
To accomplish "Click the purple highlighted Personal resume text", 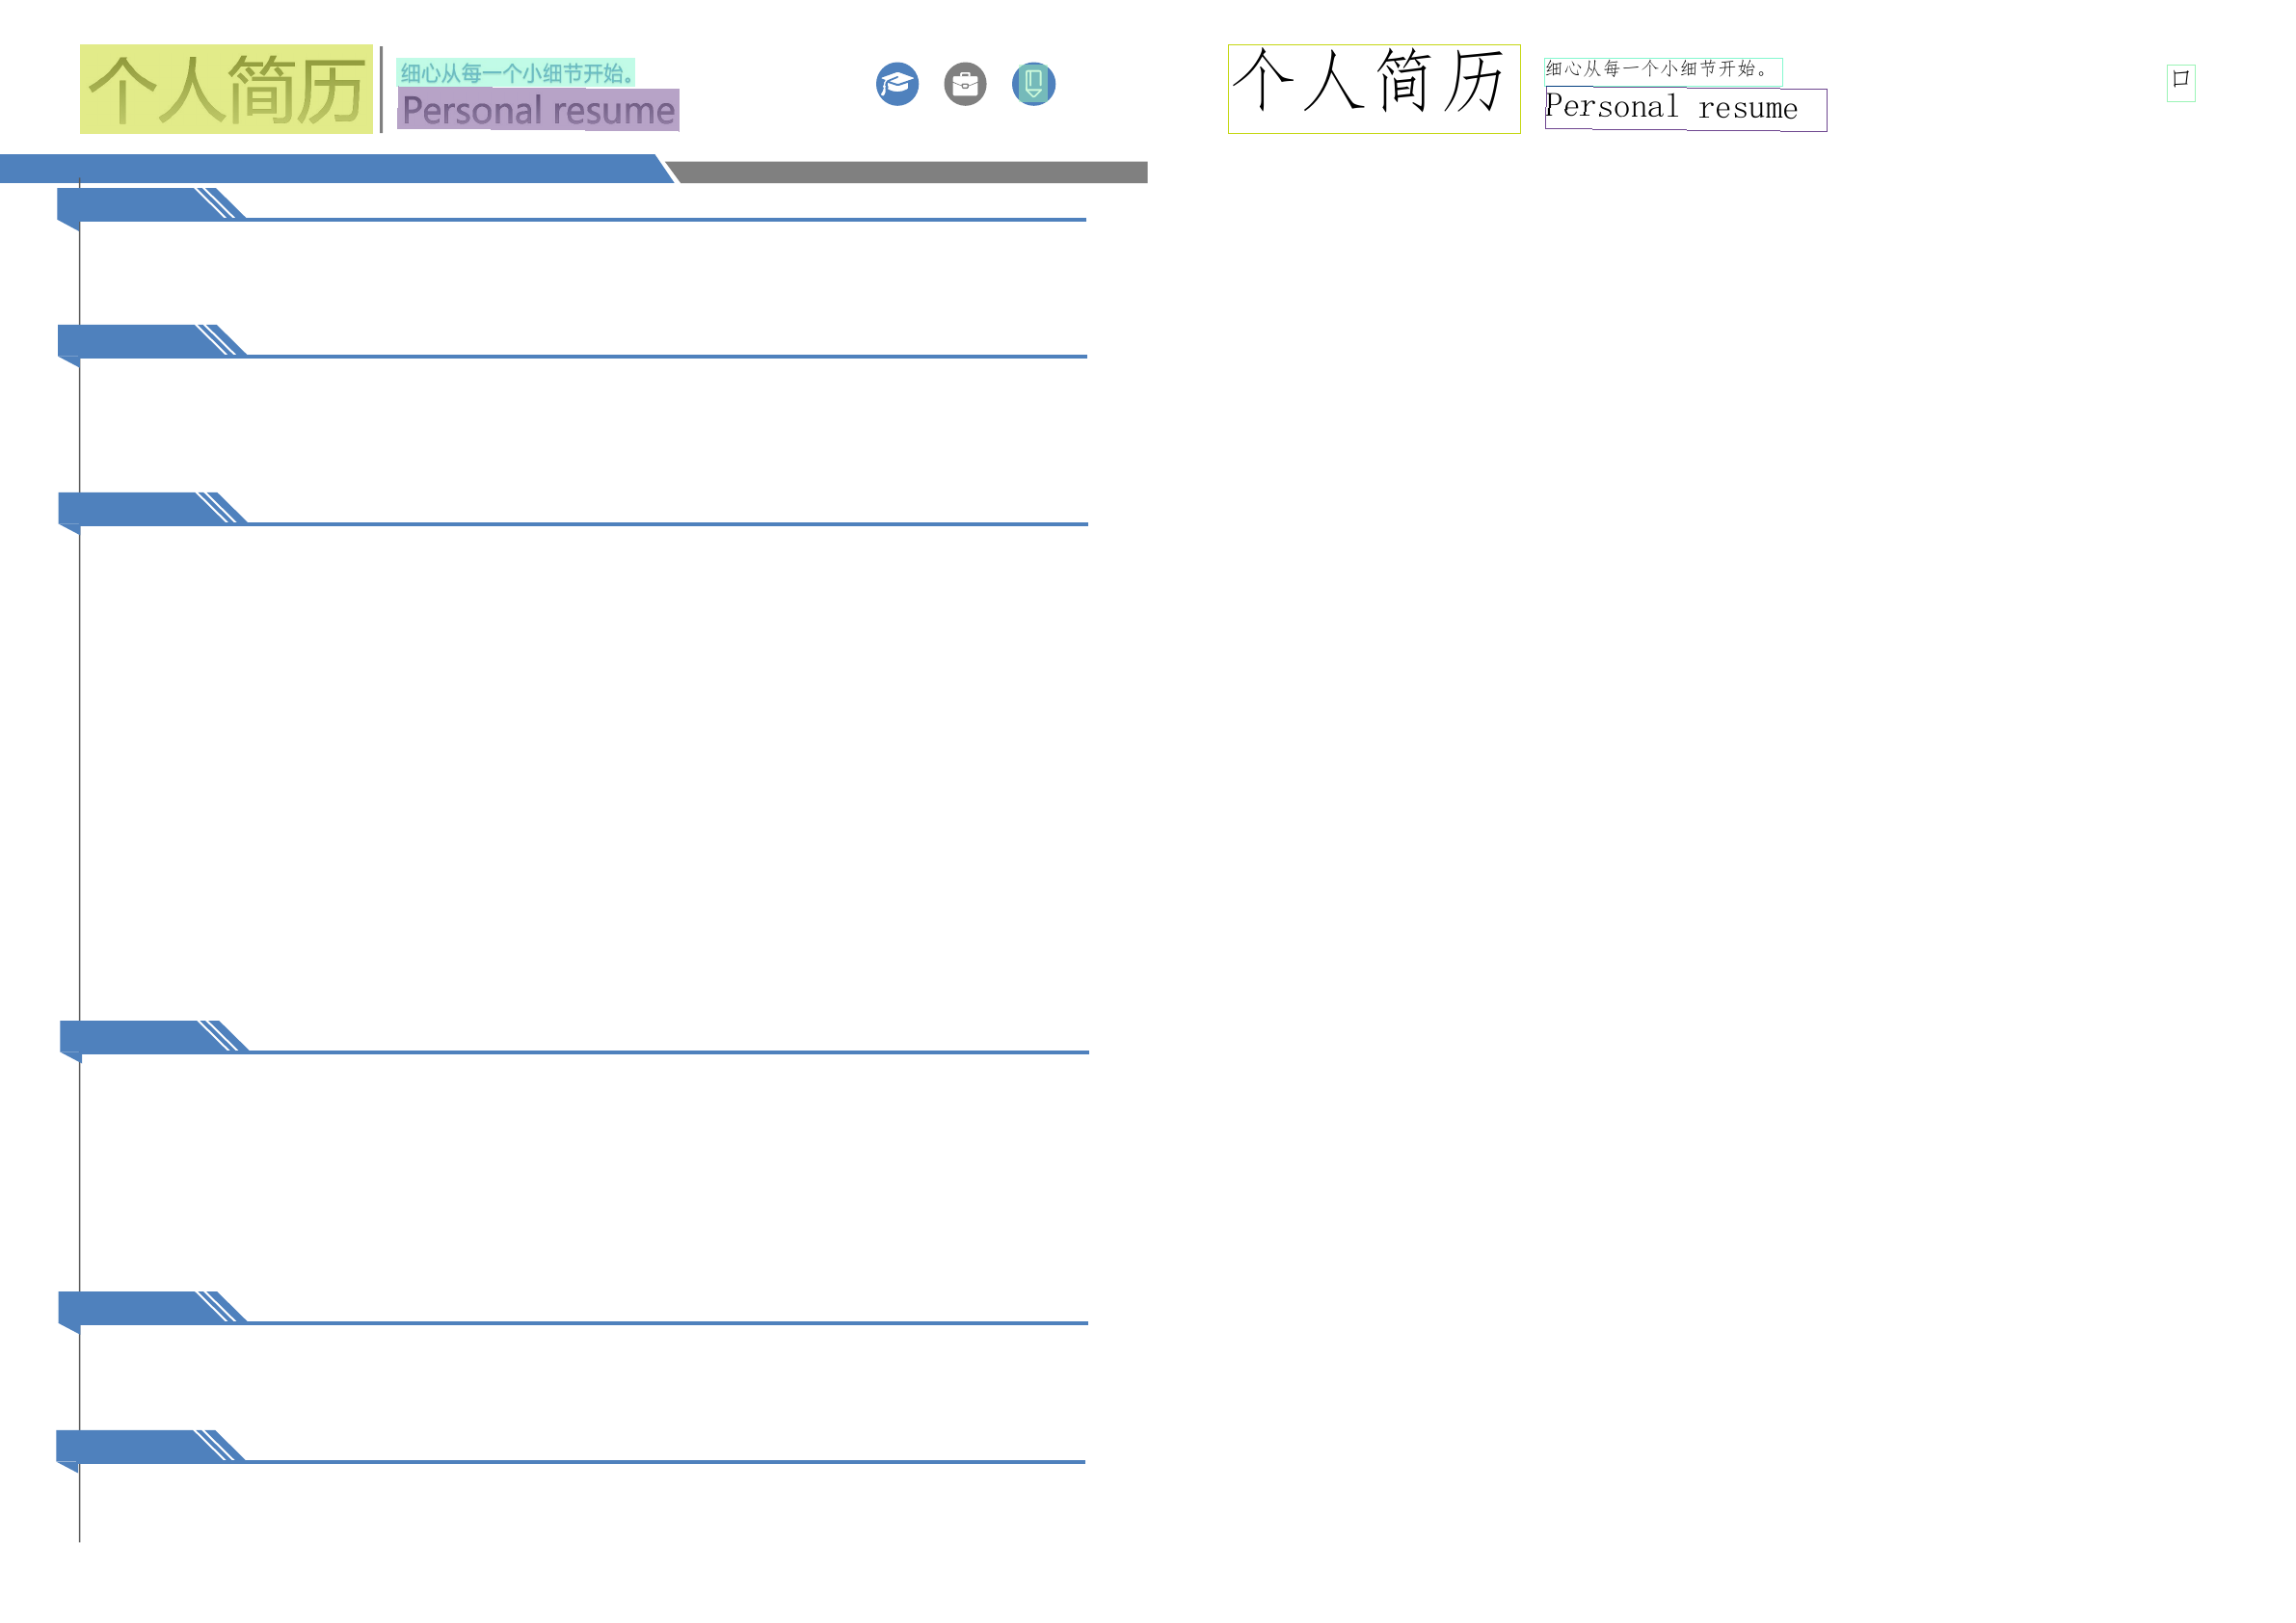I will (538, 110).
